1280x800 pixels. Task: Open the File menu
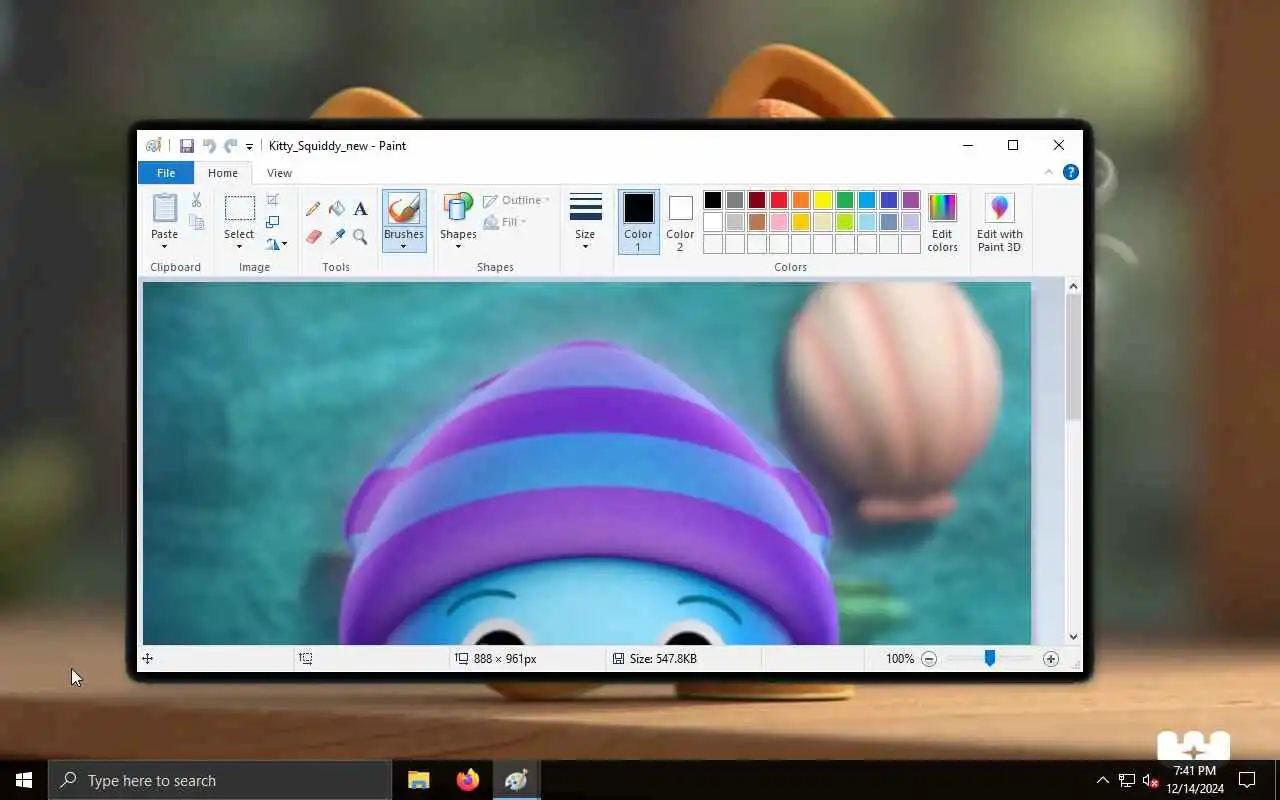click(165, 173)
